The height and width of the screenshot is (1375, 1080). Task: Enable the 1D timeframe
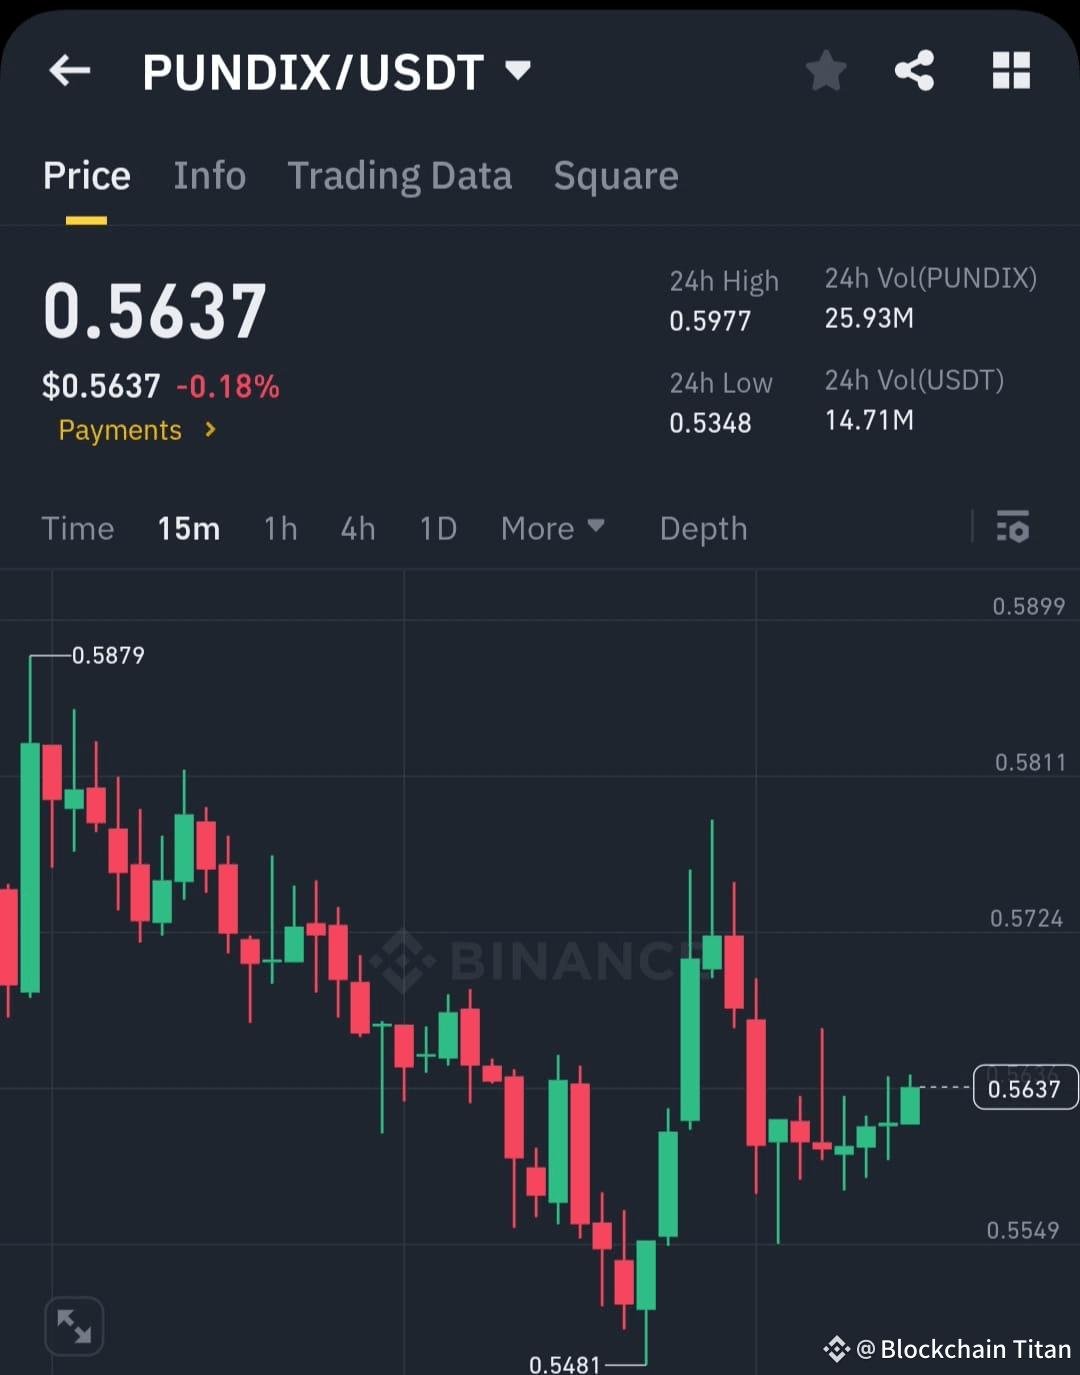coord(437,528)
